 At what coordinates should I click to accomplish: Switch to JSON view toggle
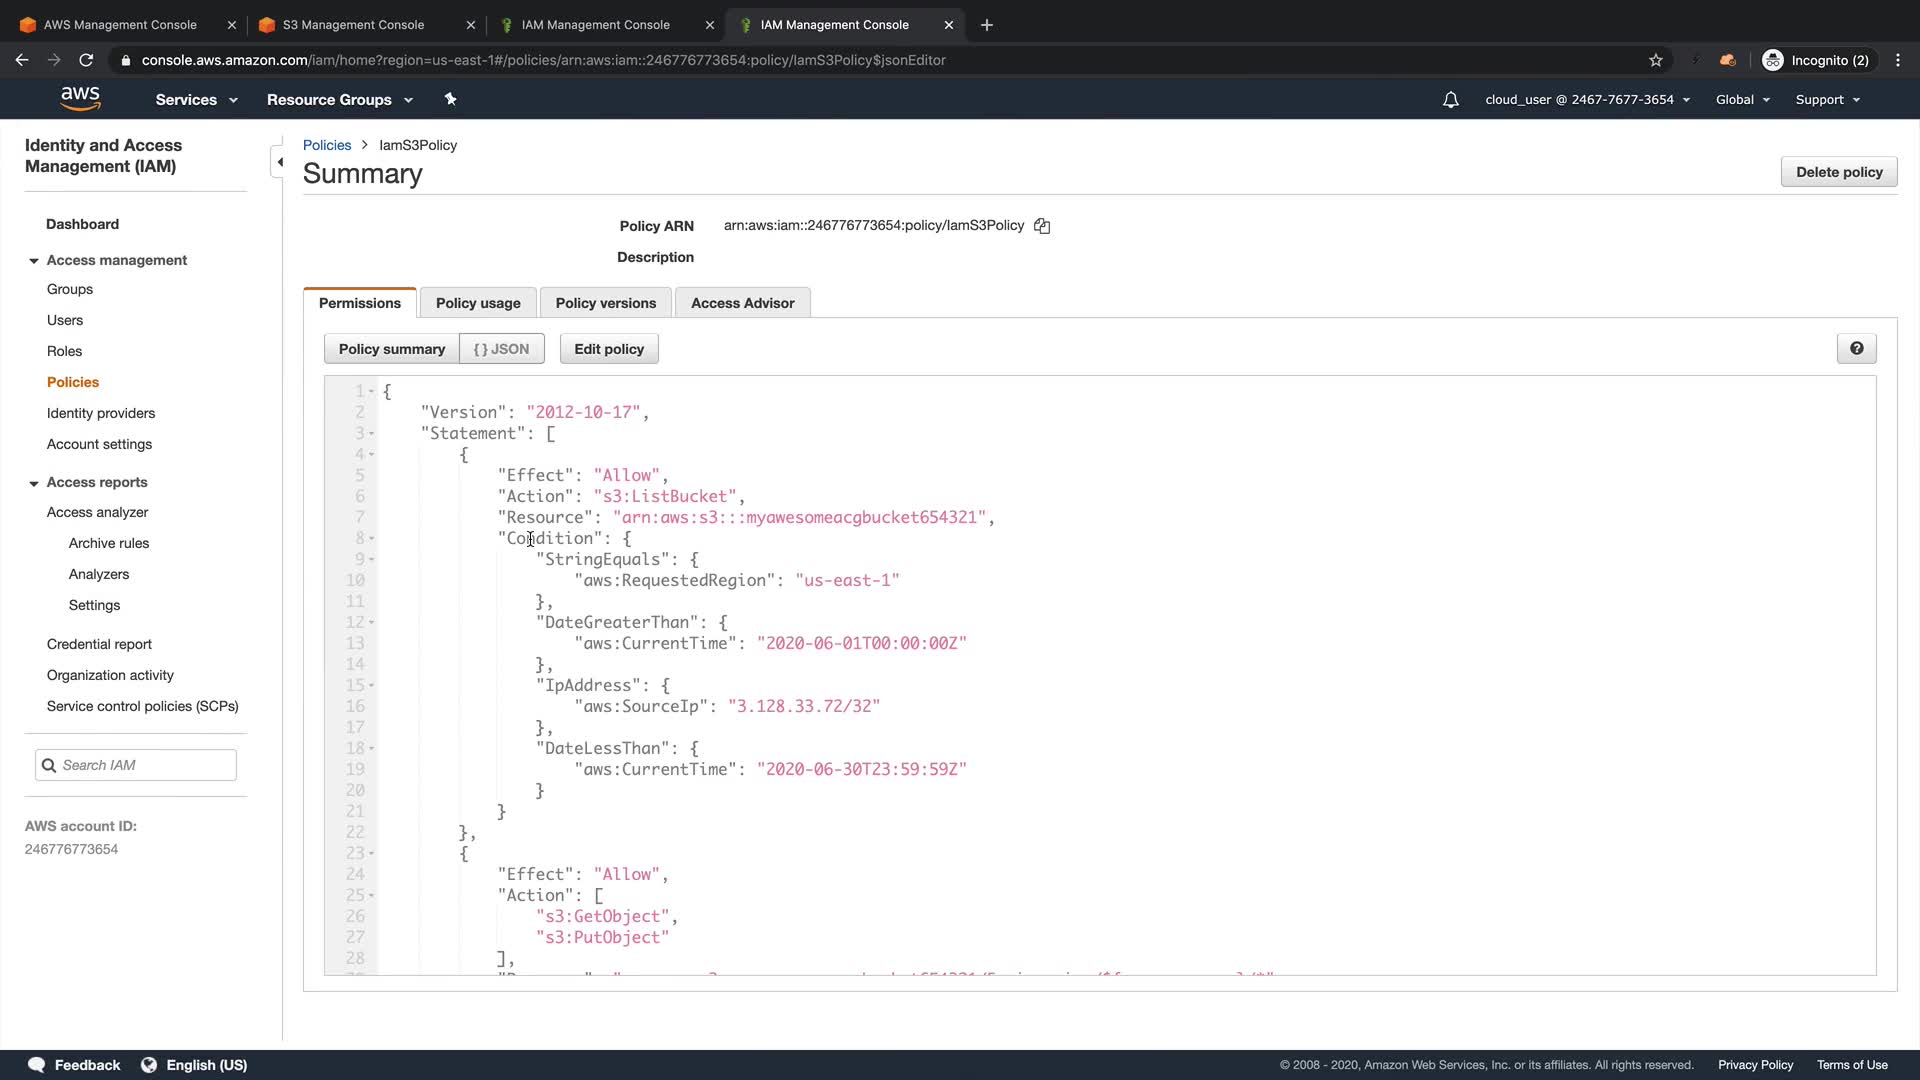click(501, 349)
